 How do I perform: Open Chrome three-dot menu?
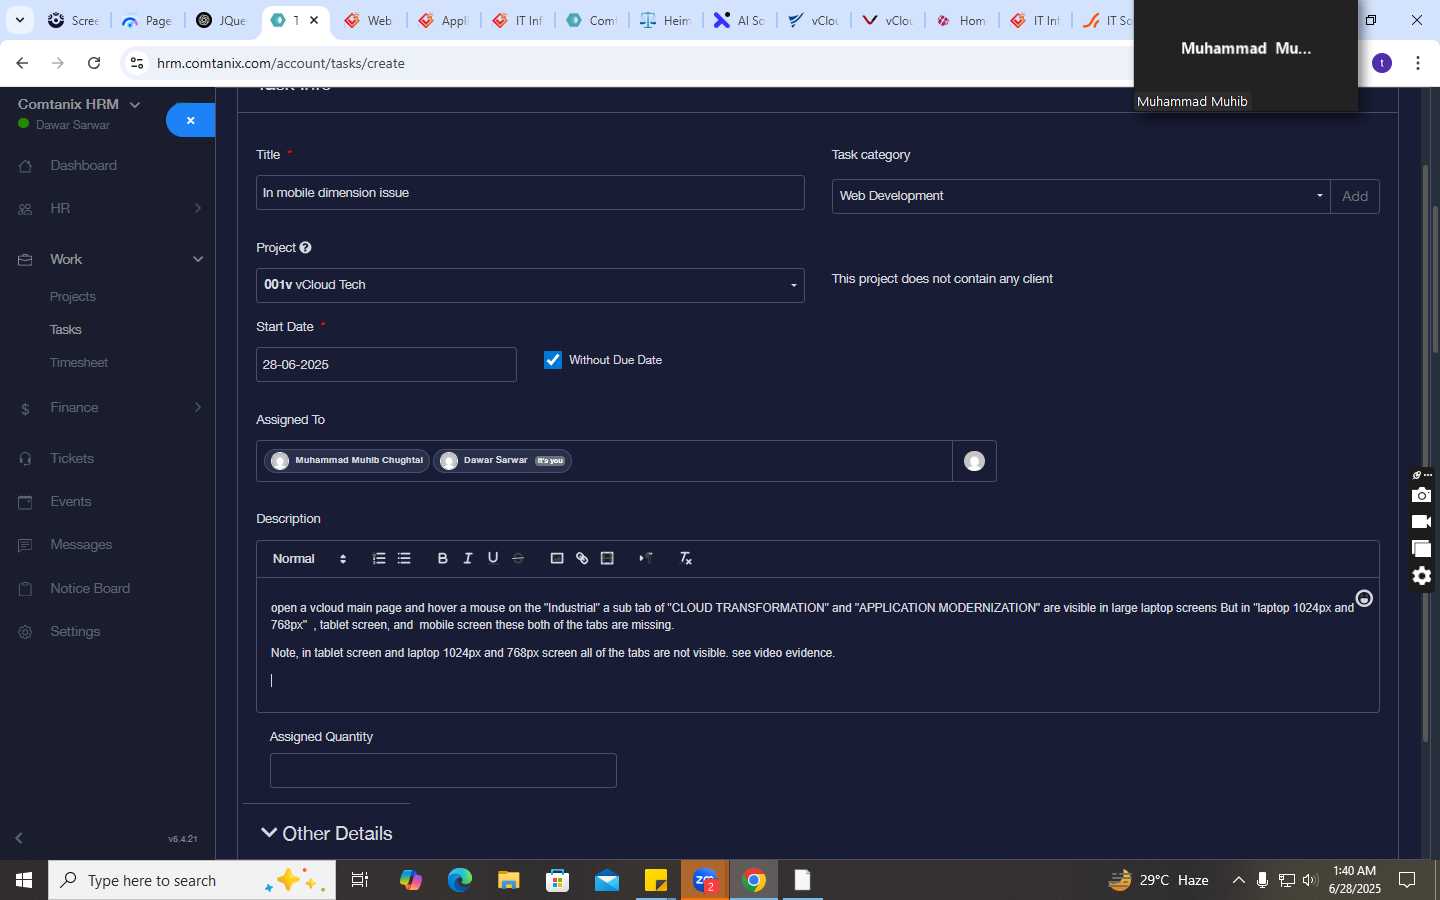(1418, 63)
